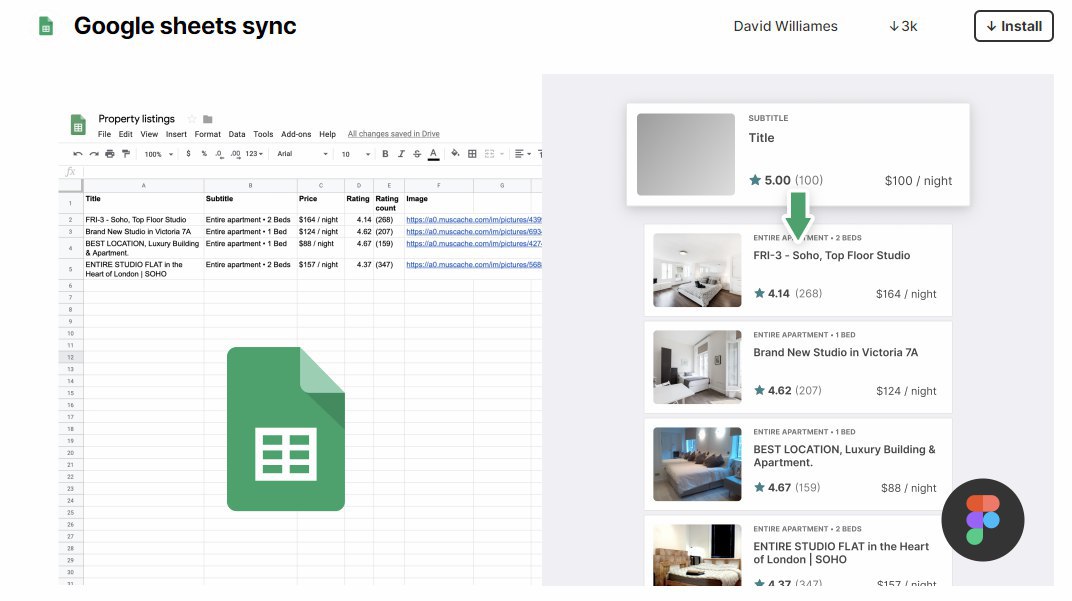1072x601 pixels.
Task: Click the Install button
Action: tap(1013, 26)
